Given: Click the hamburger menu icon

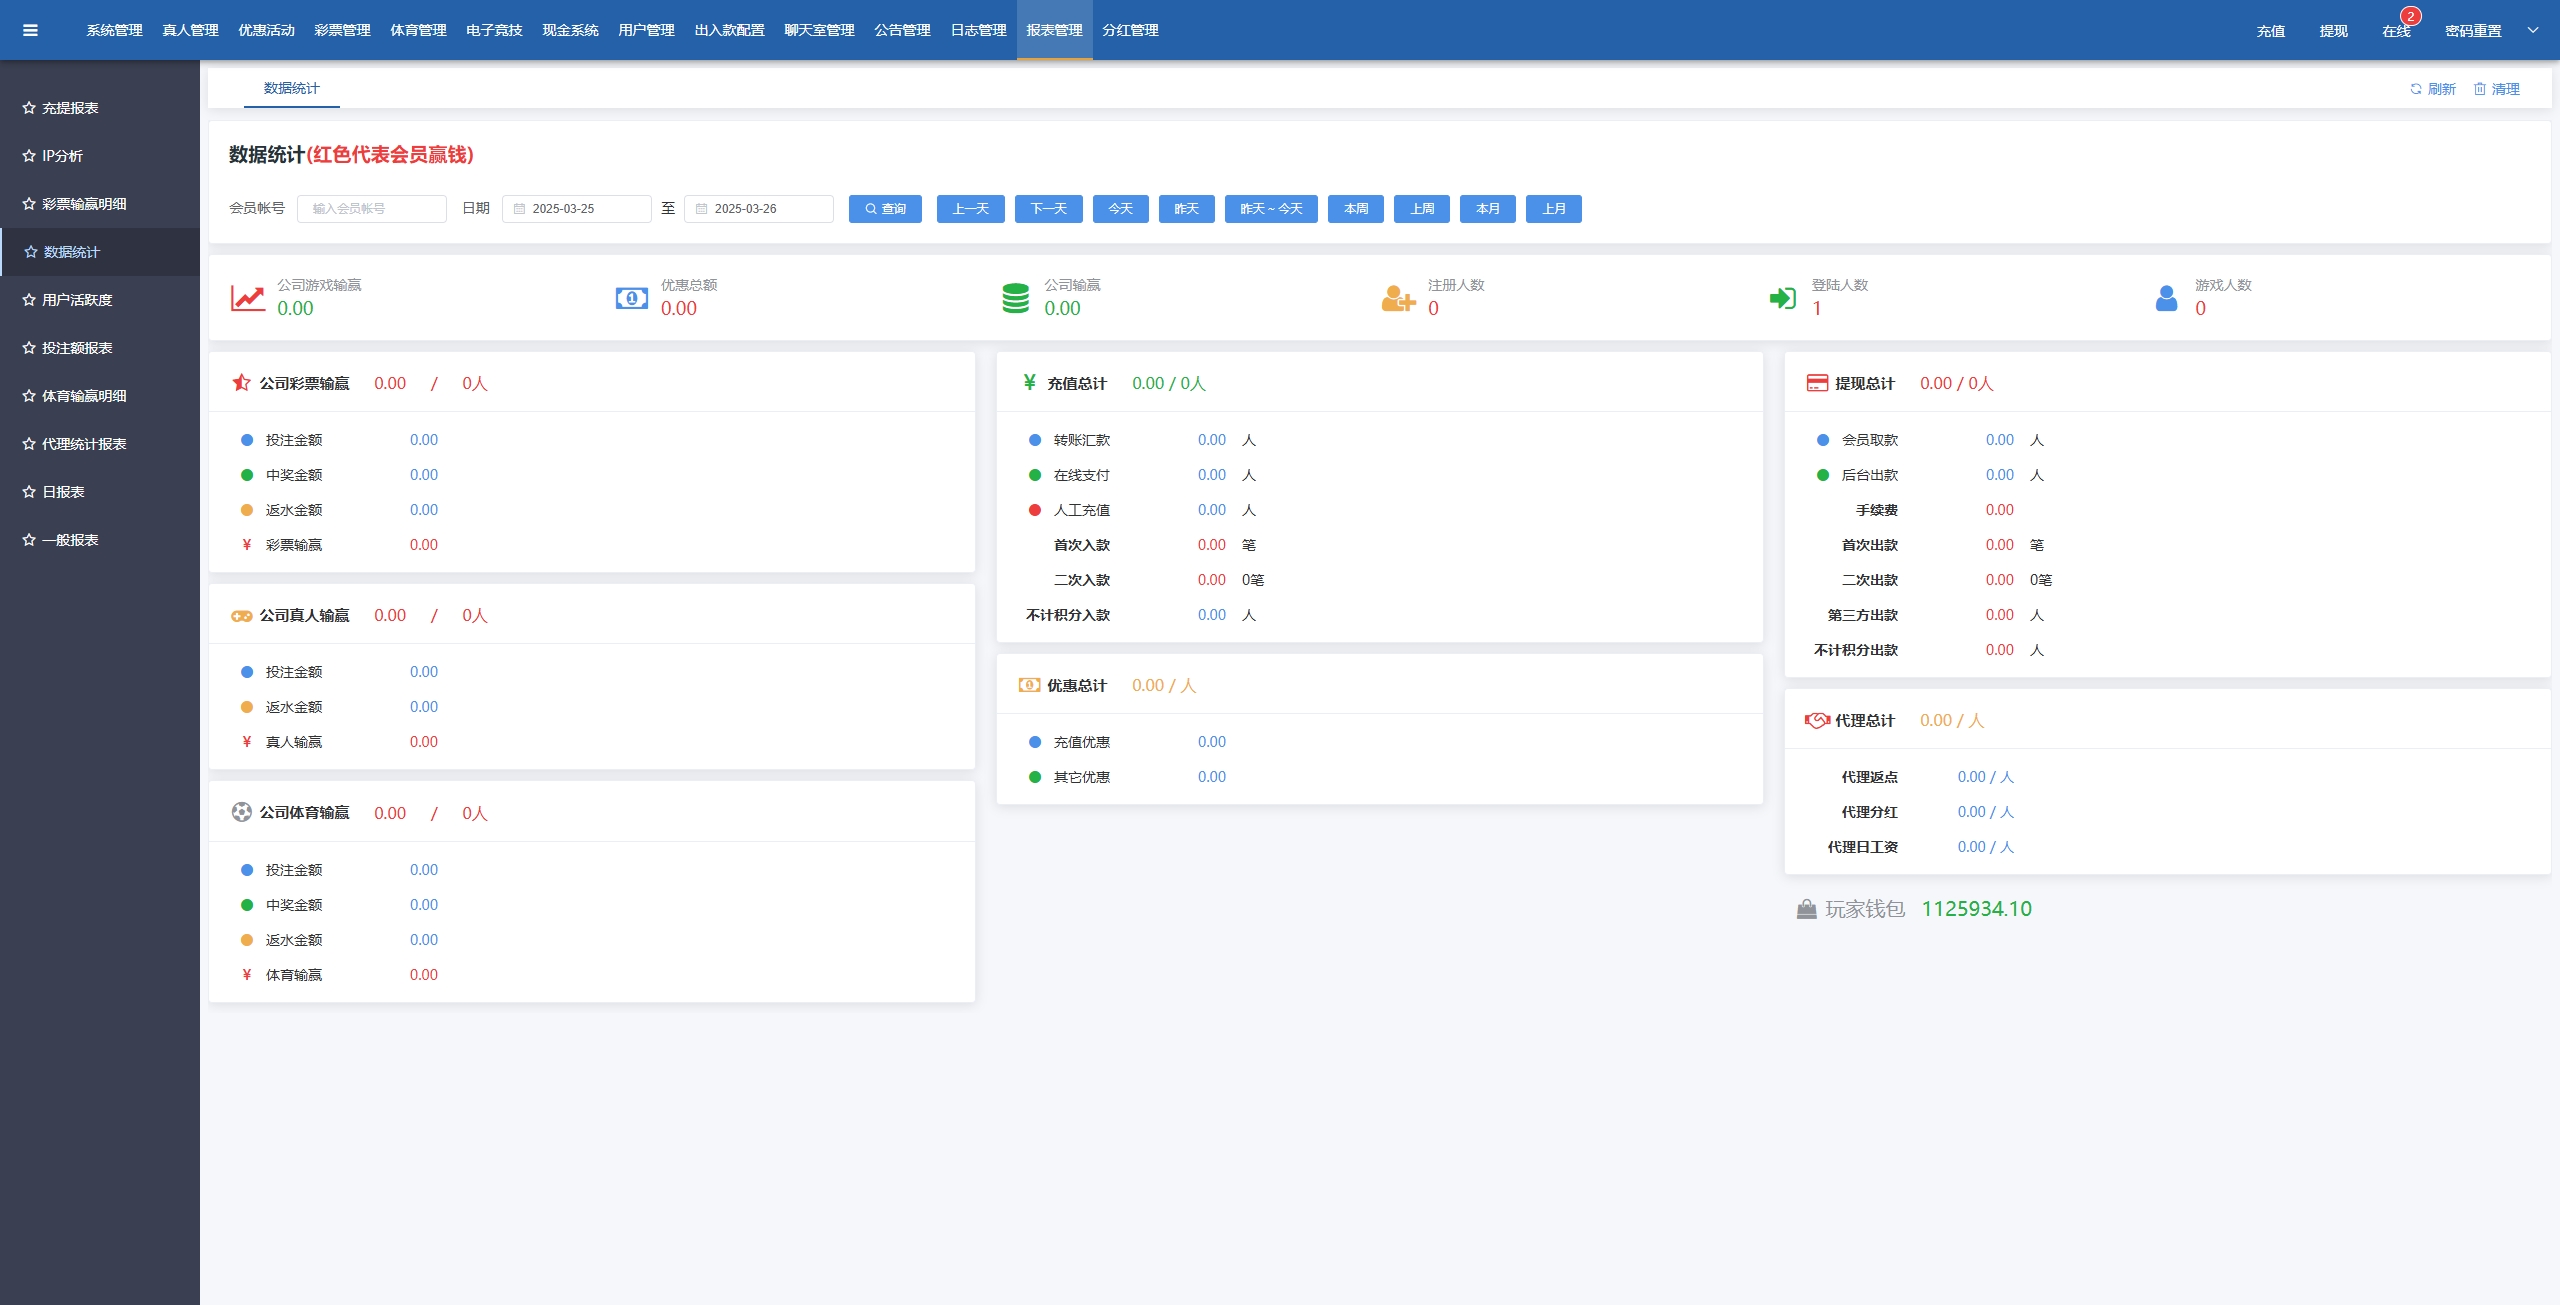Looking at the screenshot, I should [x=30, y=30].
